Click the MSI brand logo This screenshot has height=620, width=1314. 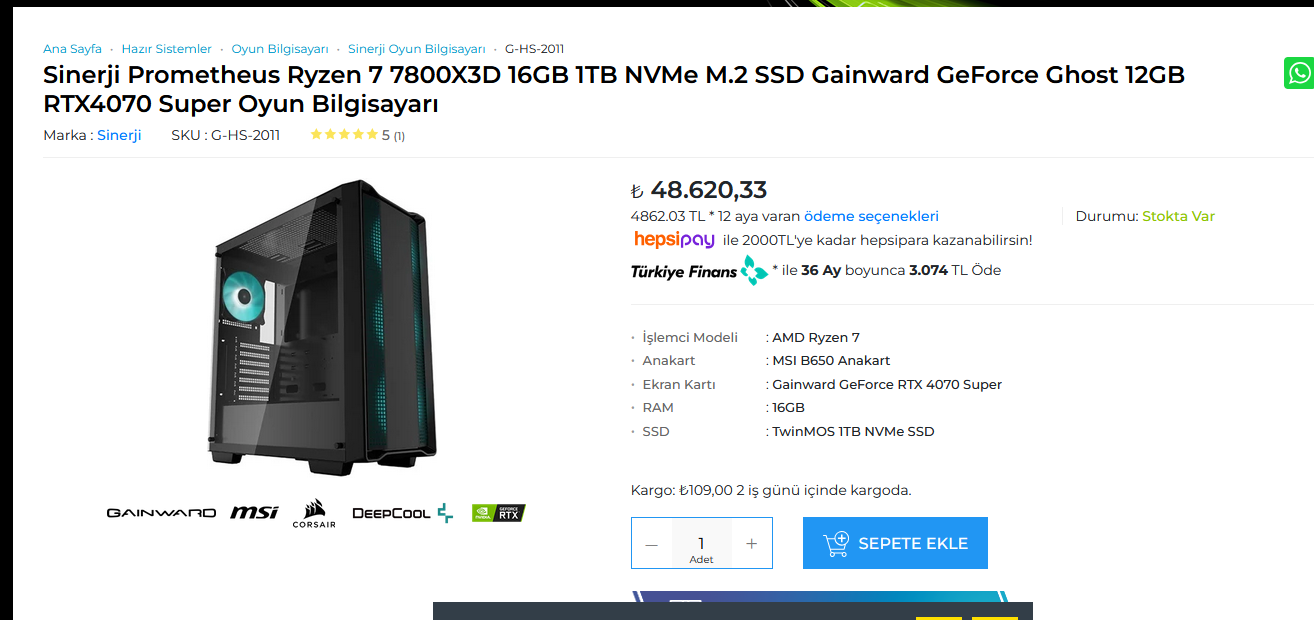click(x=254, y=513)
